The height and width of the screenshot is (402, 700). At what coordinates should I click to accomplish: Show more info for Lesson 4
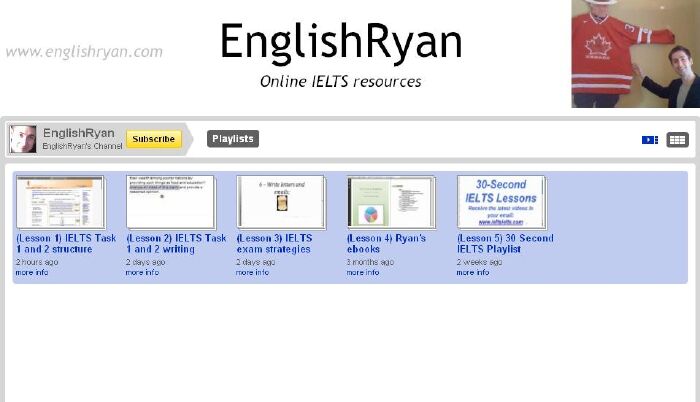(x=362, y=272)
